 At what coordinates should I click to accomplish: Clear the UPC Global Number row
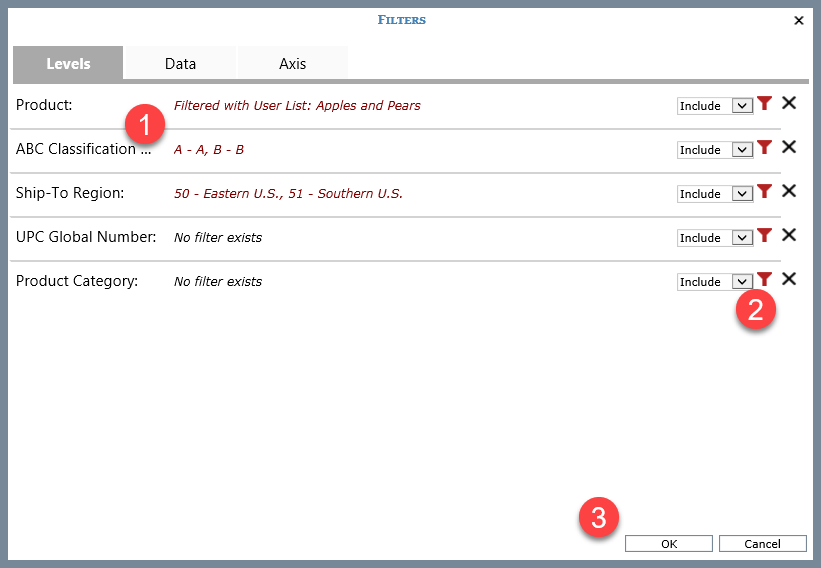788,235
